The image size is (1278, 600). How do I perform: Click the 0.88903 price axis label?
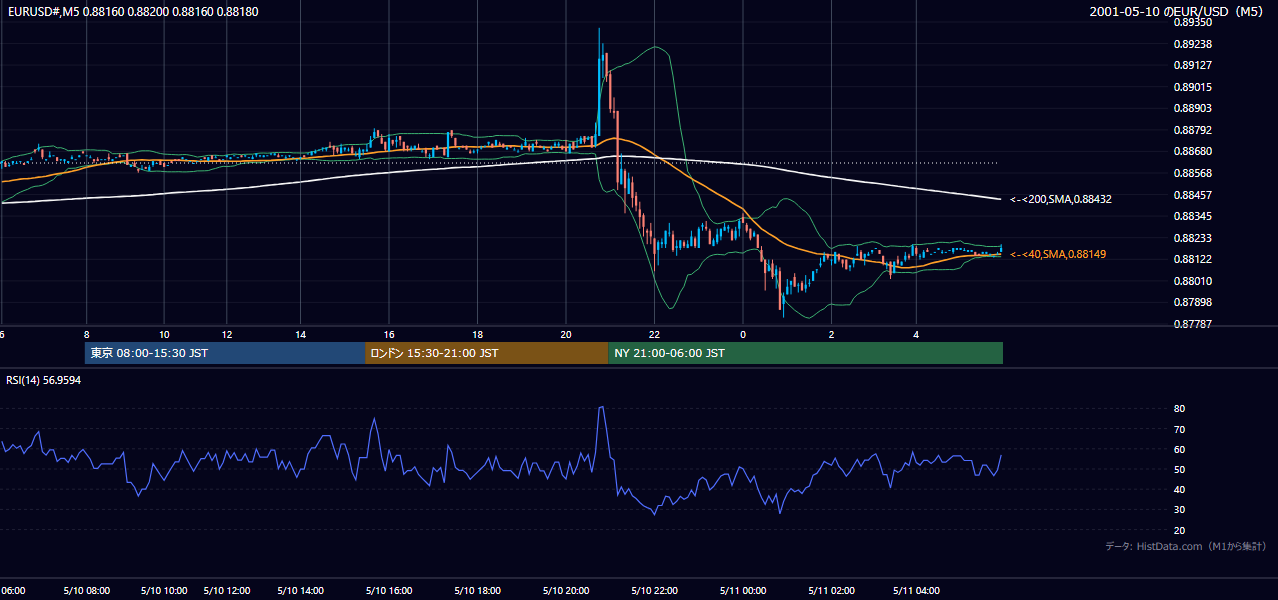point(1192,108)
